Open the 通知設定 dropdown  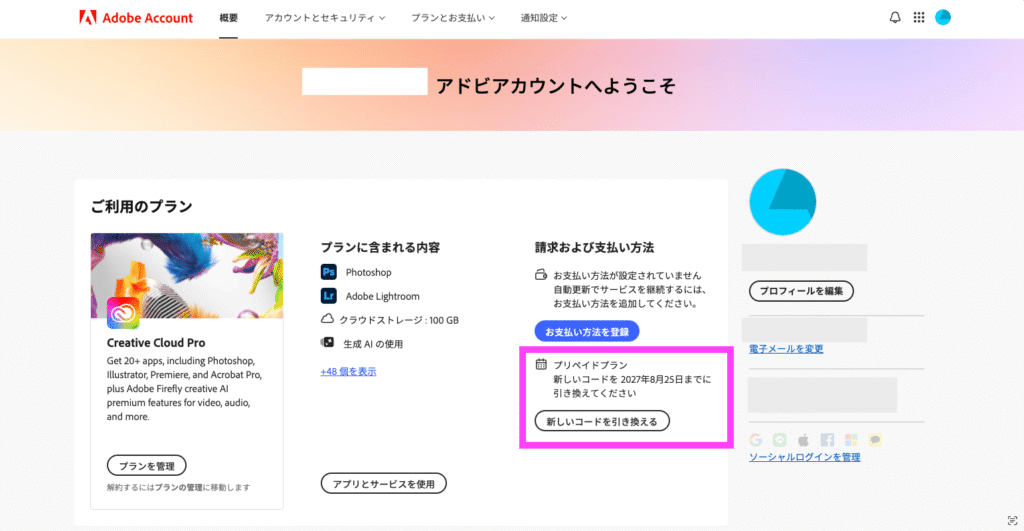pos(543,18)
